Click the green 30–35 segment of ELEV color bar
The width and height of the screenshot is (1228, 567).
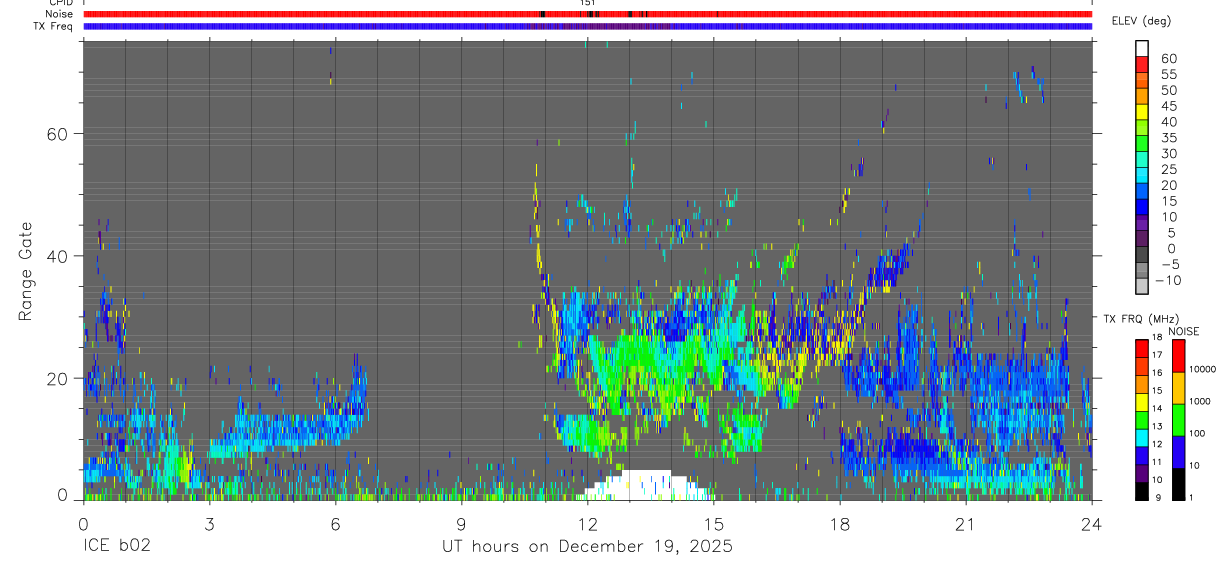[x=1142, y=144]
